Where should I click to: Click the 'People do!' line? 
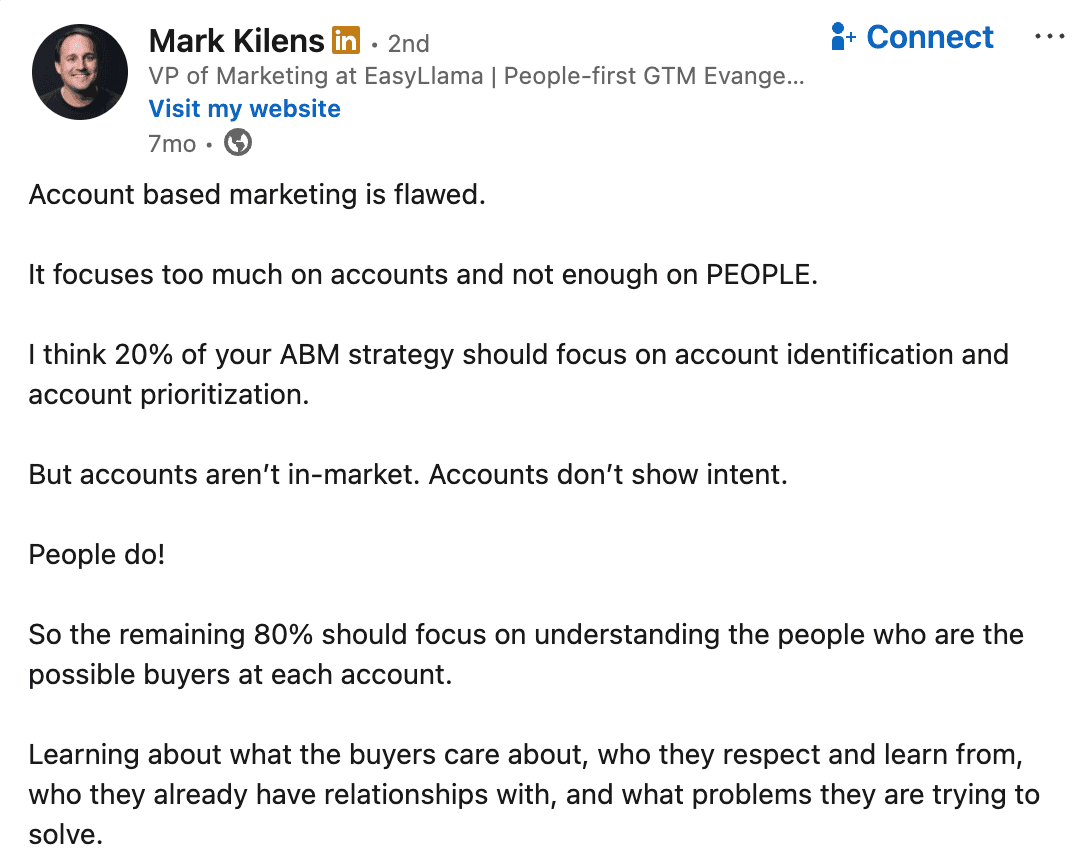pyautogui.click(x=97, y=554)
